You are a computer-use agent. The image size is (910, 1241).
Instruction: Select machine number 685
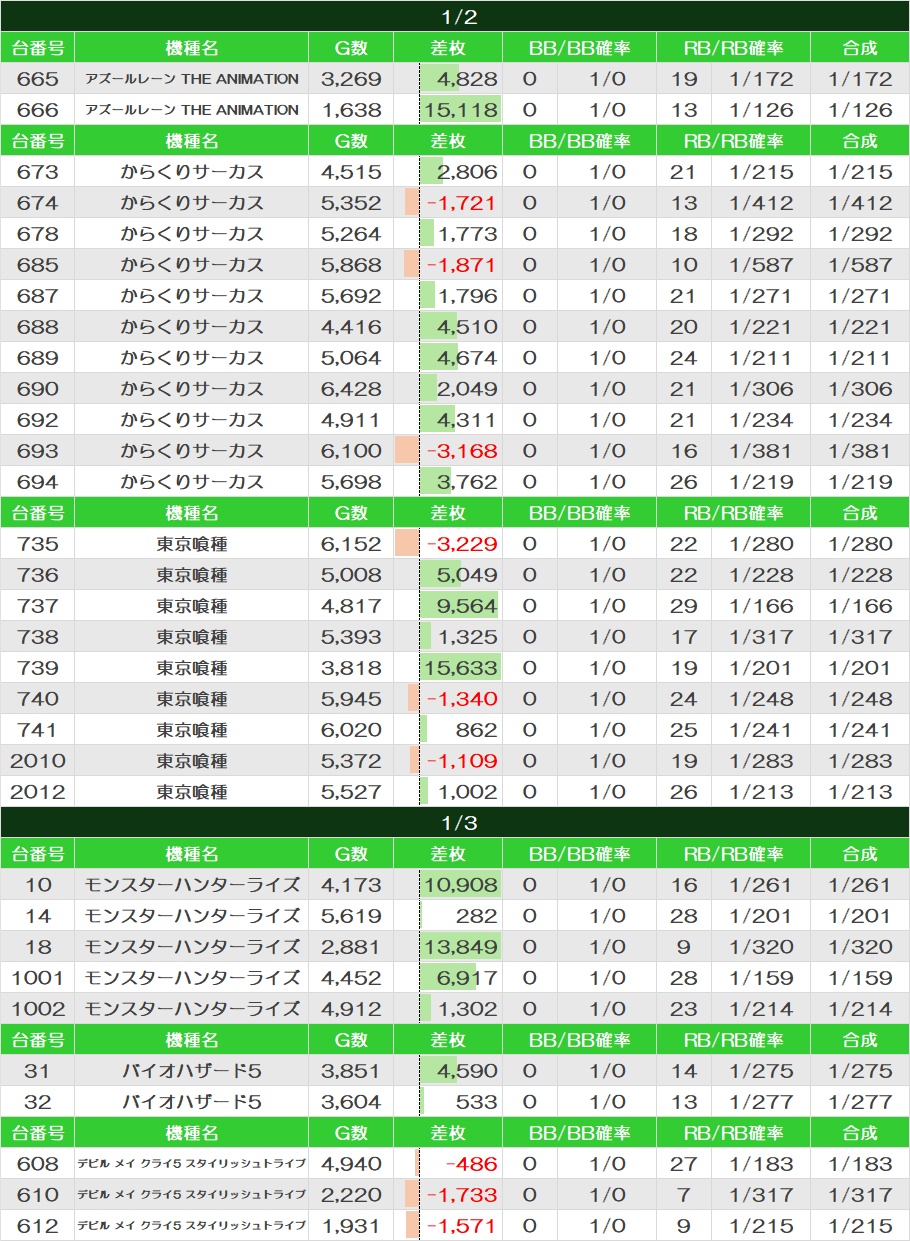pos(38,265)
